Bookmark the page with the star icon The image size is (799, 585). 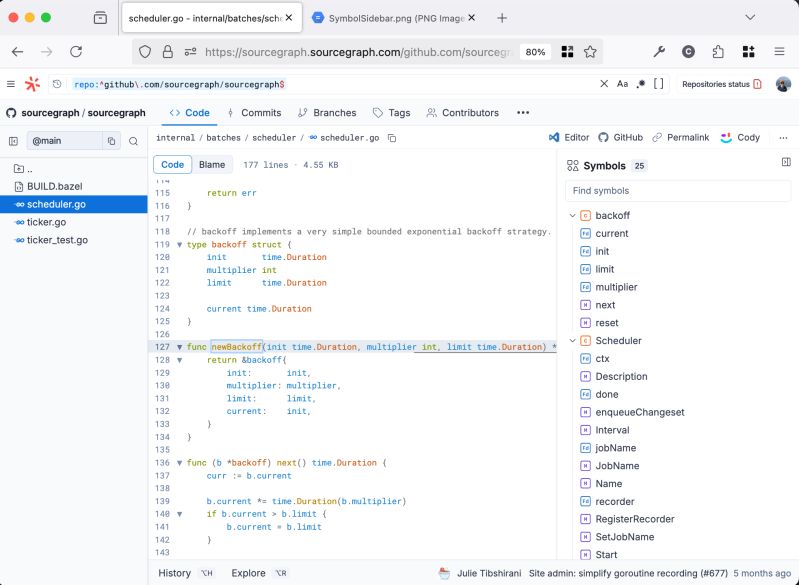[590, 51]
